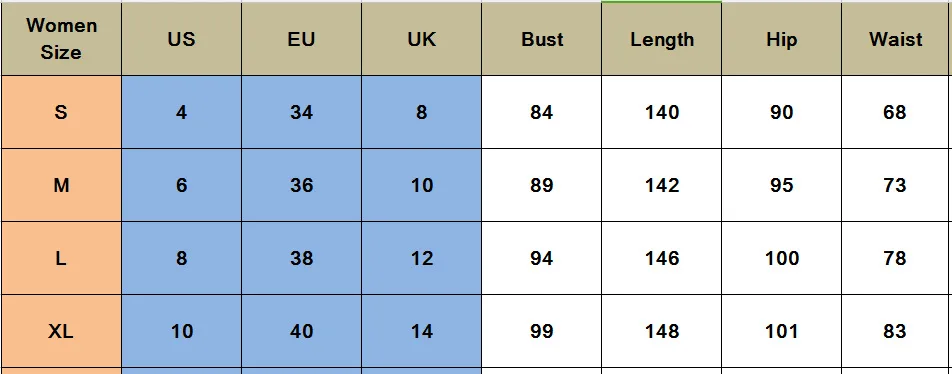
Task: Select the US value 10 cell
Action: point(181,331)
